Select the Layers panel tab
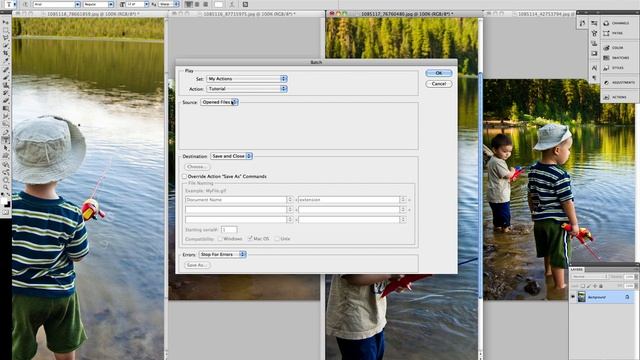This screenshot has height=360, width=640. [x=577, y=269]
